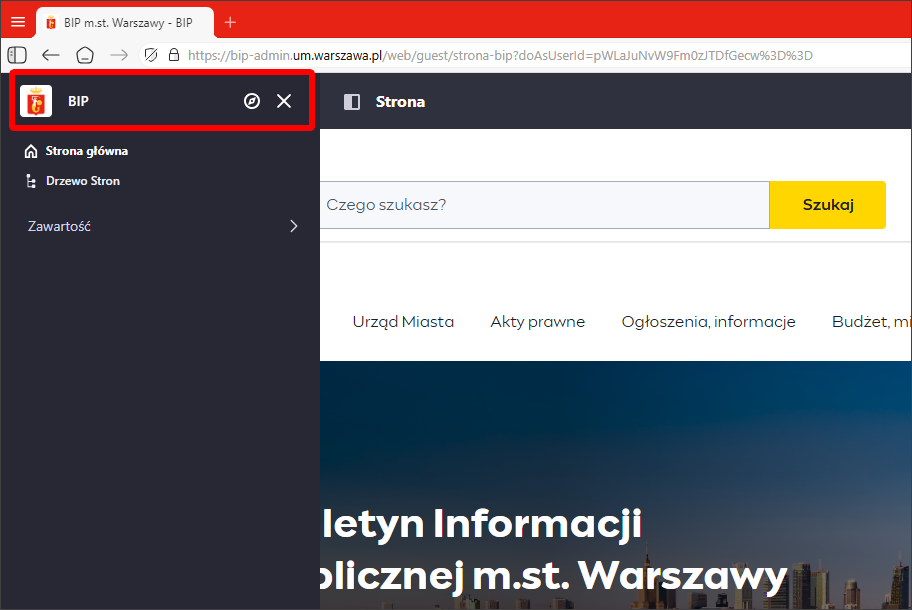Click the browser home icon
The image size is (912, 610).
coord(85,55)
